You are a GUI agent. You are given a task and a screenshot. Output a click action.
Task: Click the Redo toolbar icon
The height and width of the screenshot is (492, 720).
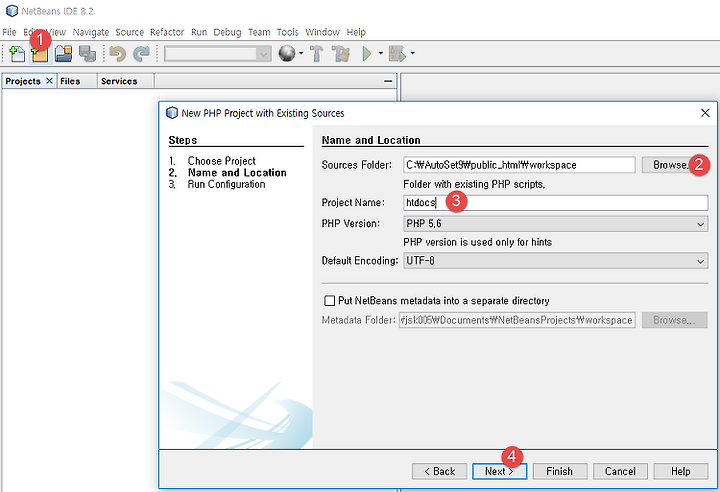pyautogui.click(x=141, y=54)
